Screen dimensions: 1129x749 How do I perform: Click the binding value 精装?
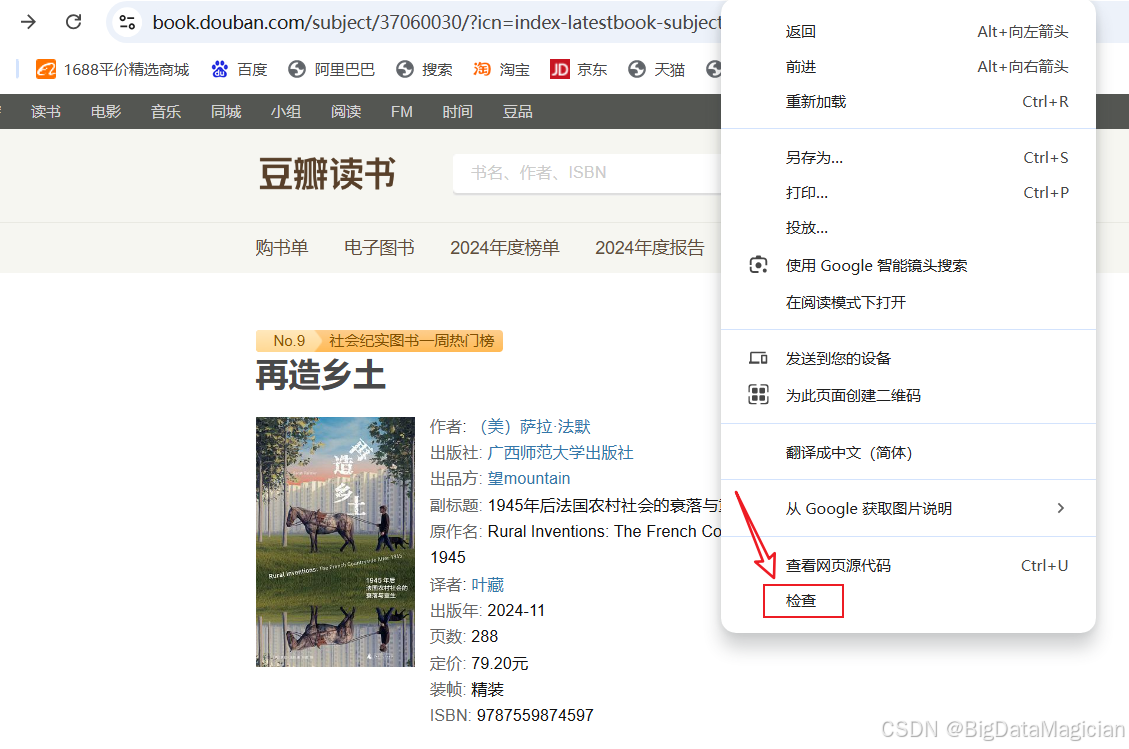[x=487, y=689]
